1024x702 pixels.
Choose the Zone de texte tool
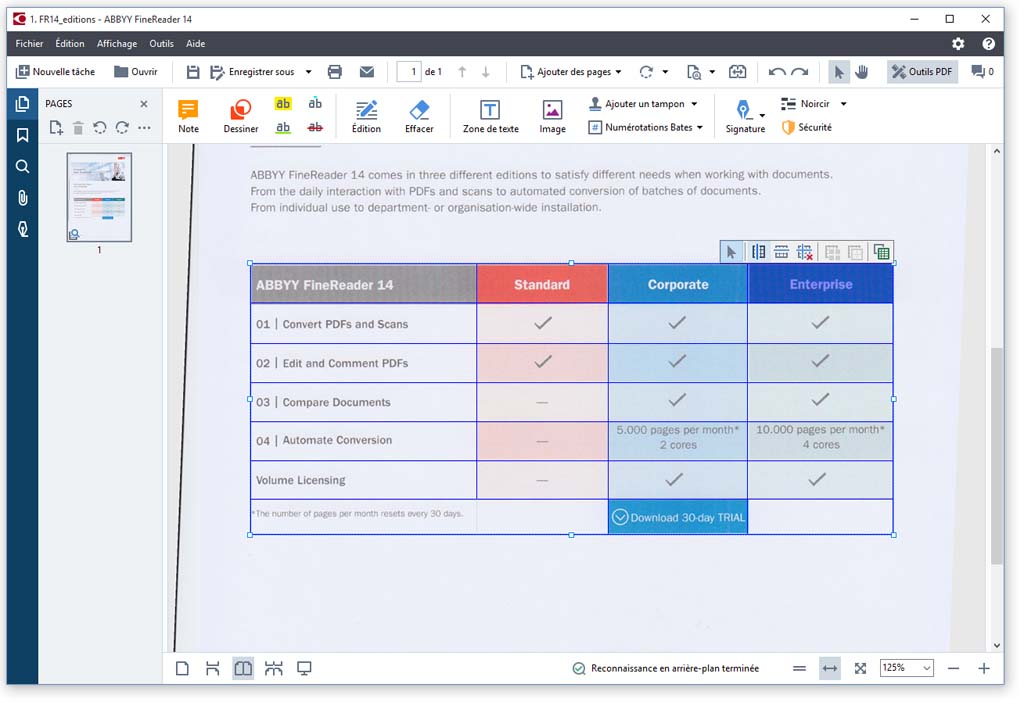tap(490, 116)
